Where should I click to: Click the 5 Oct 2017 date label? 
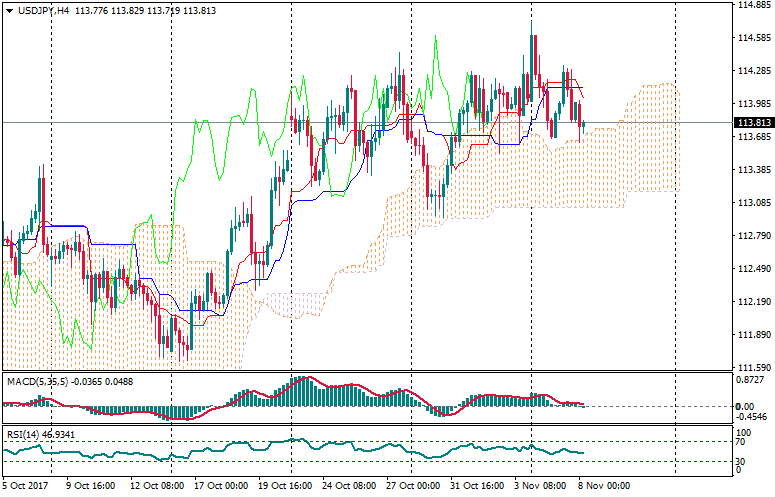tap(25, 486)
